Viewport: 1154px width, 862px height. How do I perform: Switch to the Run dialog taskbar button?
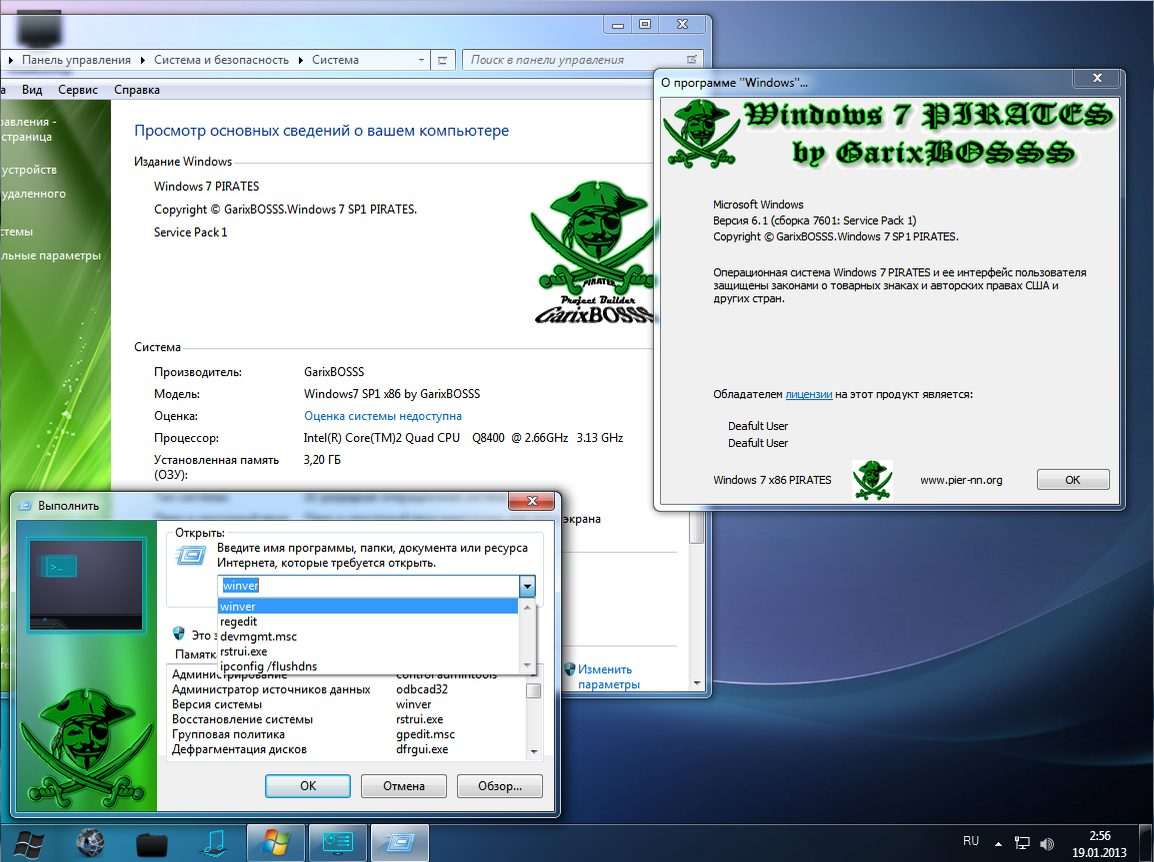point(400,843)
